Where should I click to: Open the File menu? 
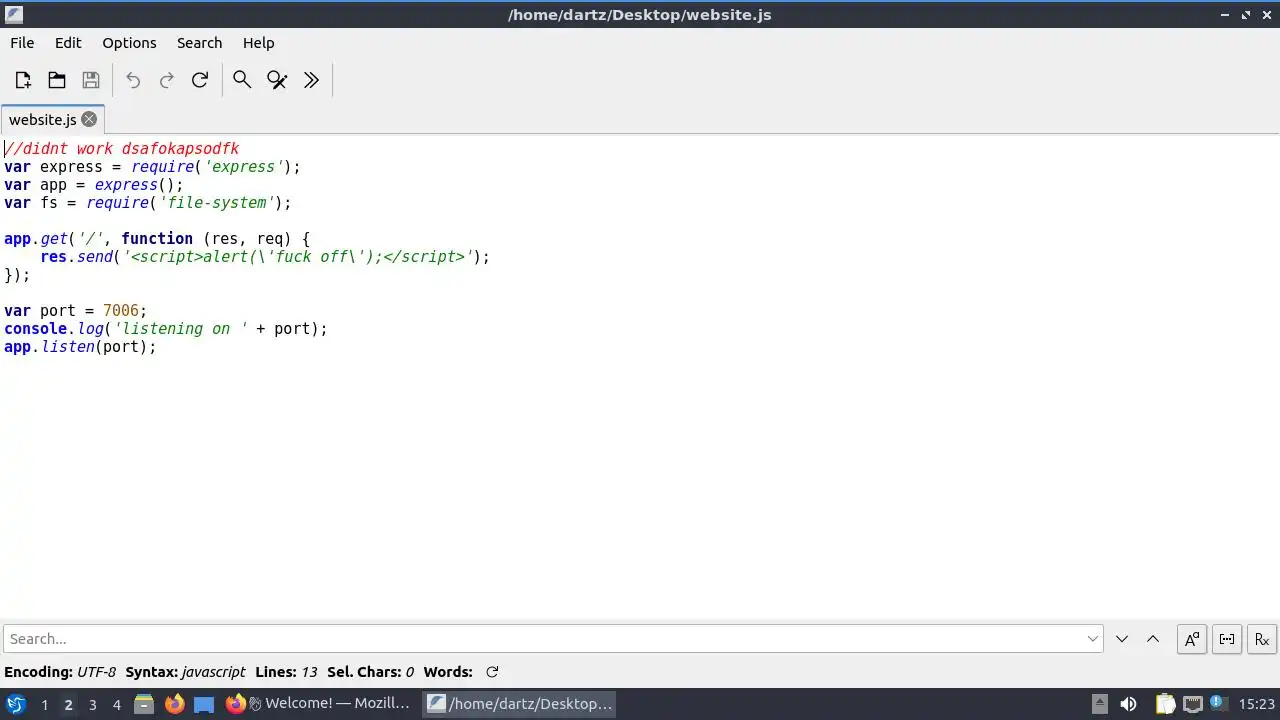tap(22, 43)
